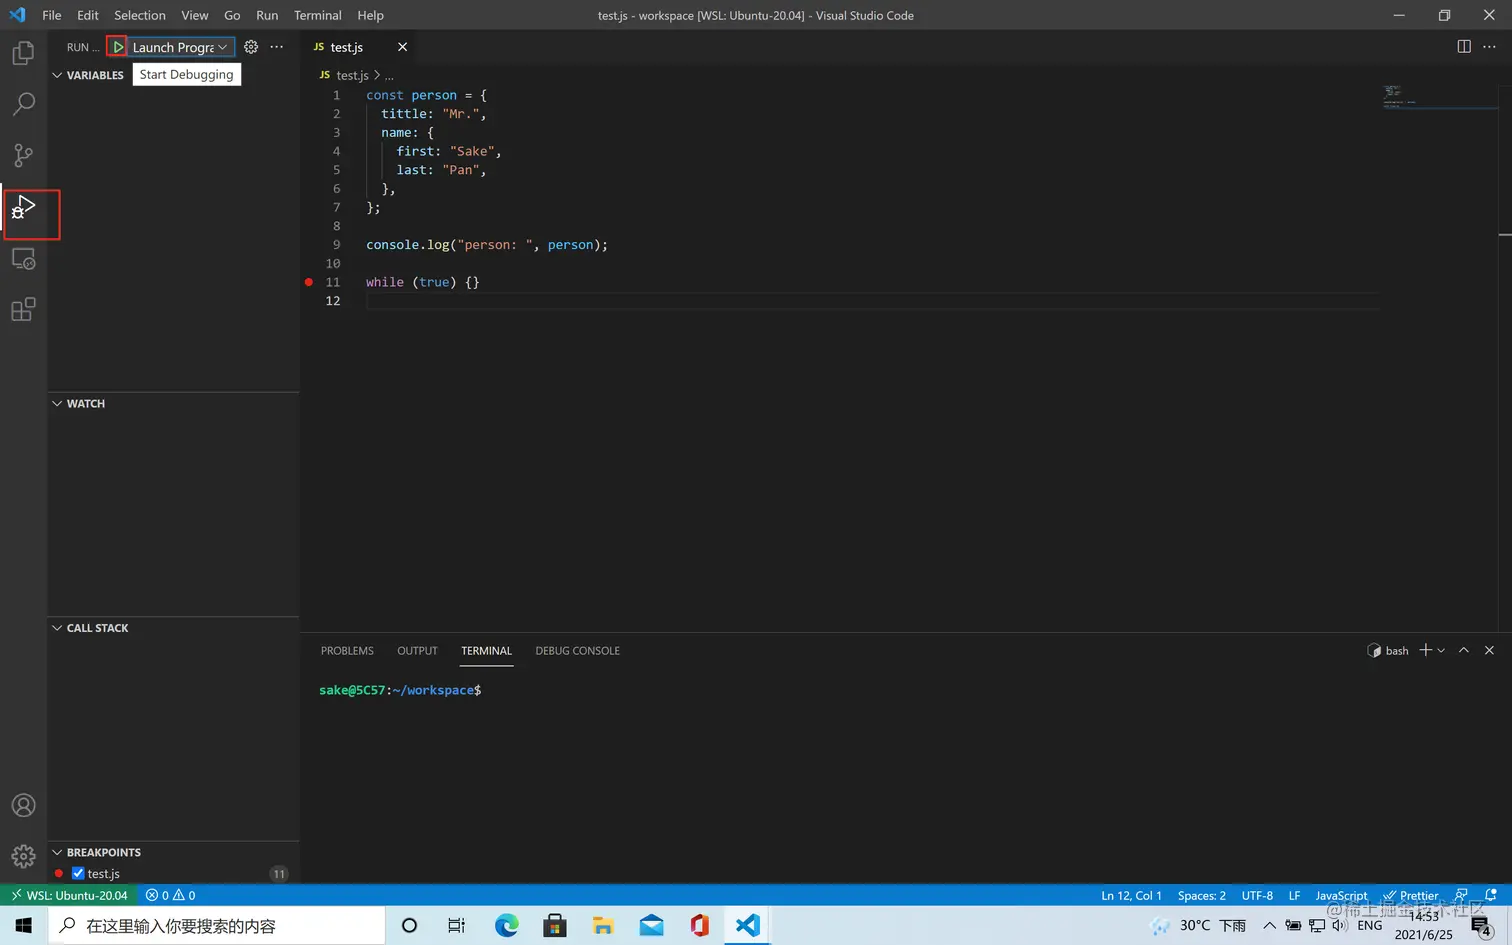The image size is (1512, 945).
Task: Click the WSL: Ubuntu-20.04 remote indicator
Action: tap(69, 895)
